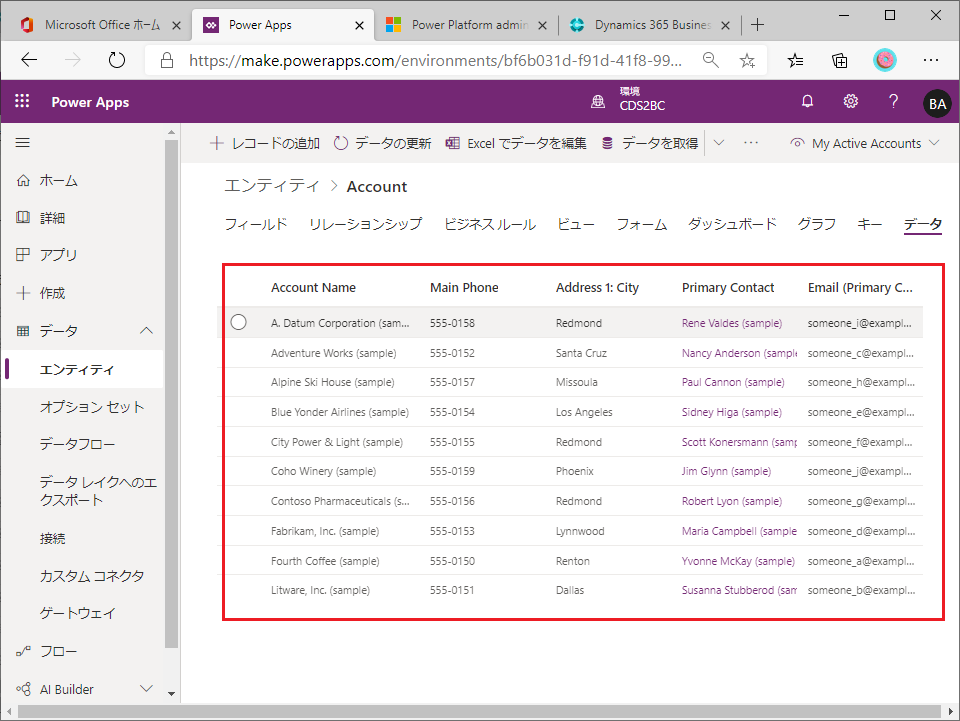Open Nancy Anderson (sample) contact link

tap(739, 353)
